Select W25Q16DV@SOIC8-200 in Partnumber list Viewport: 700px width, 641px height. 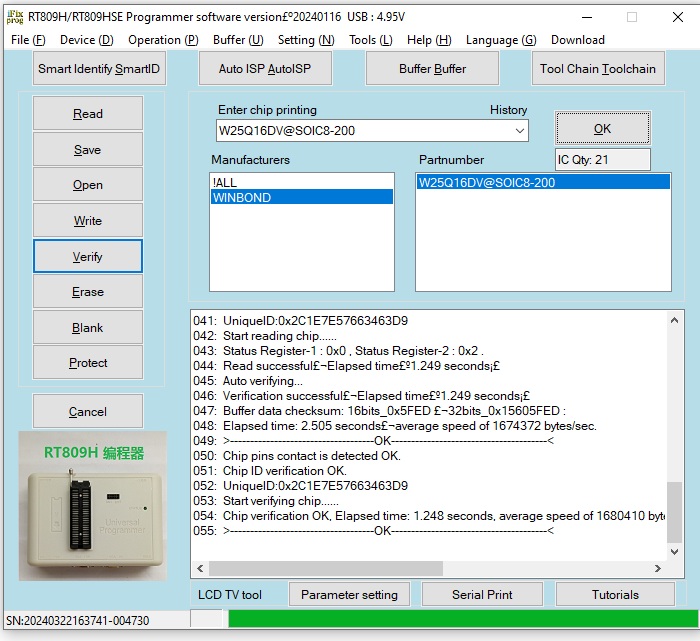click(x=543, y=183)
